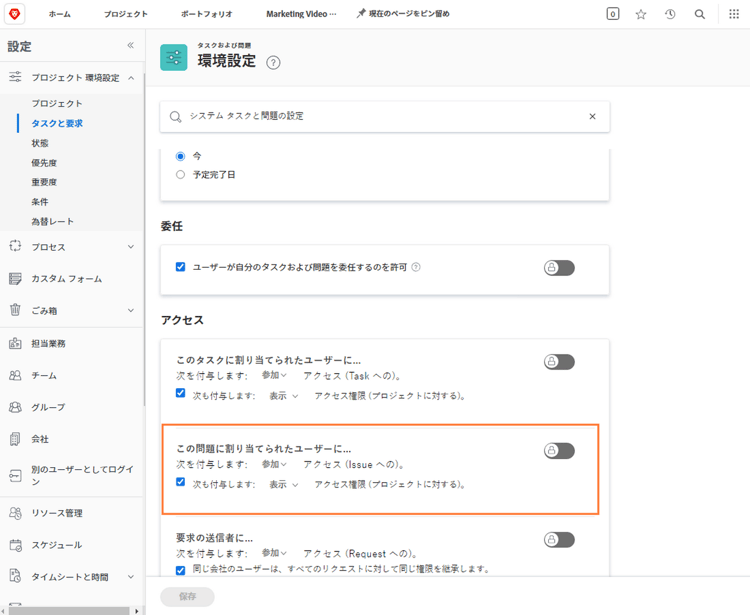Viewport: 750px width, 615px height.
Task: Expand the ごみ箱 section chevron
Action: click(x=131, y=310)
